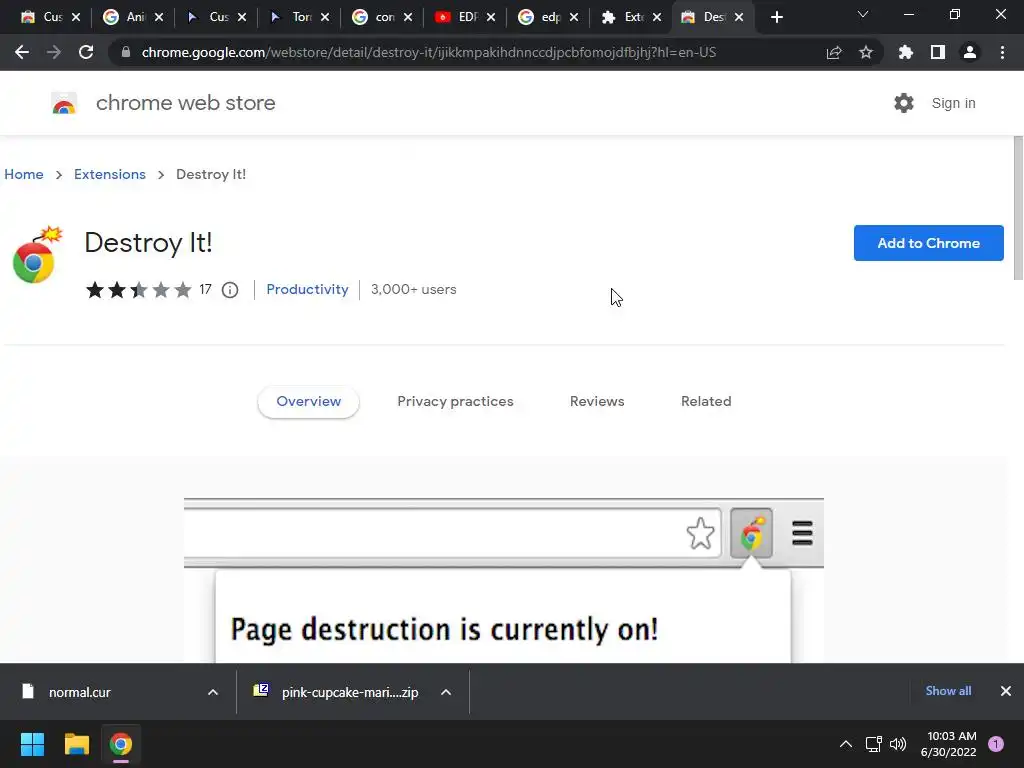Close the EDP YouTube tab

(x=490, y=18)
